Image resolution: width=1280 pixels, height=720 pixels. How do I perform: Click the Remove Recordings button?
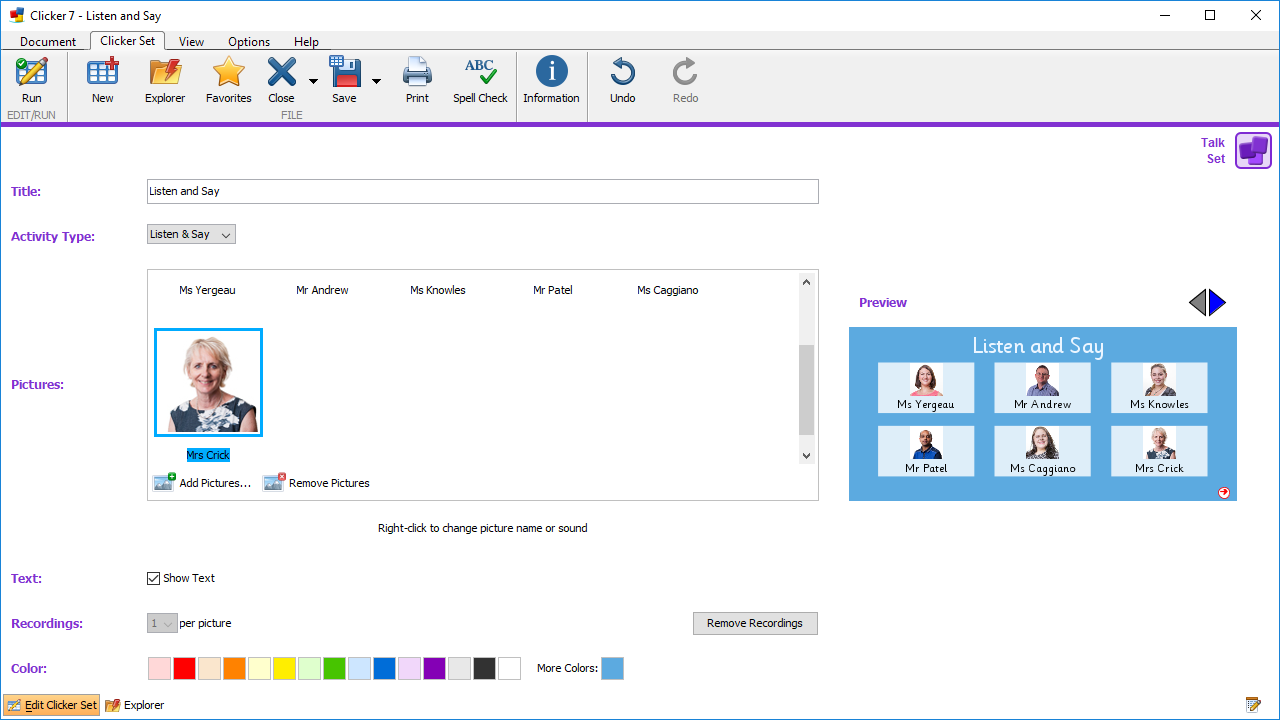[x=755, y=623]
